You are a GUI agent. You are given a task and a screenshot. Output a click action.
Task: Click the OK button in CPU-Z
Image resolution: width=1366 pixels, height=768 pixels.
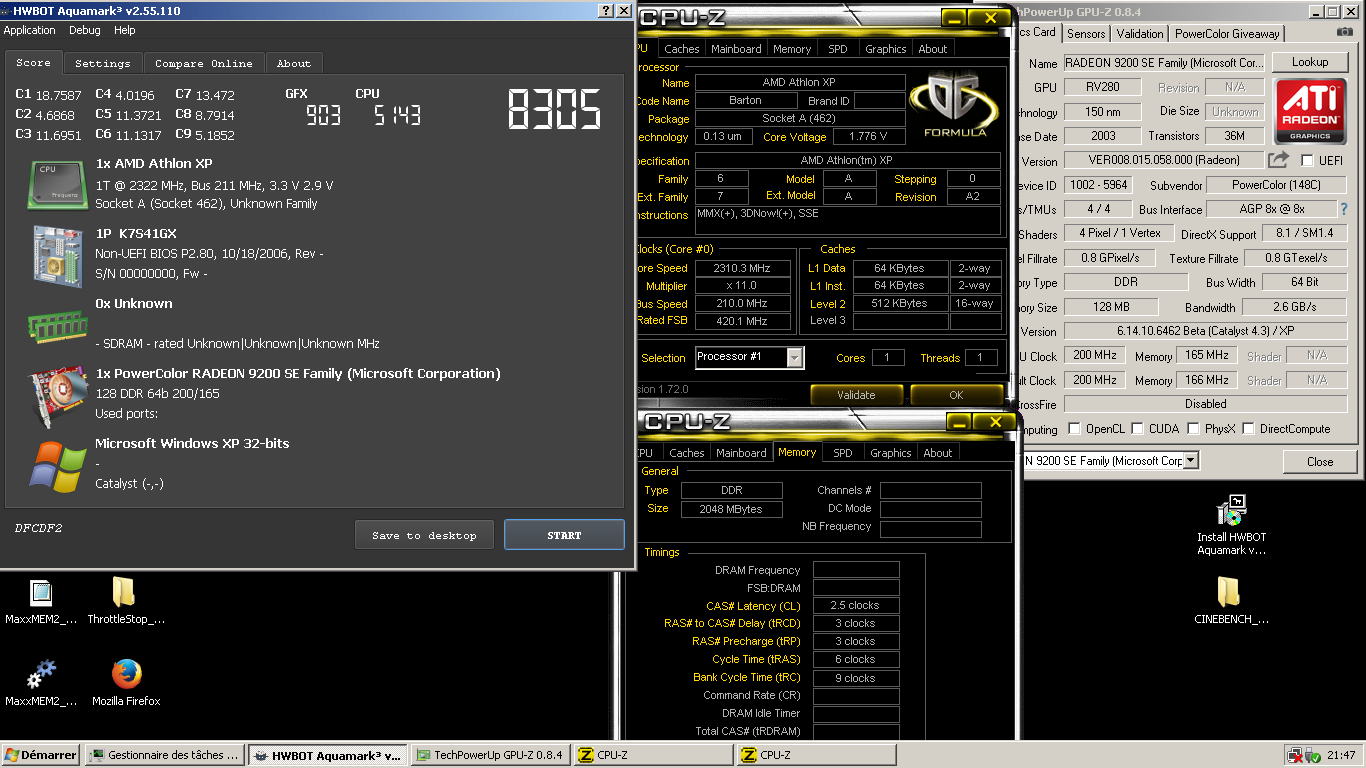coord(956,395)
